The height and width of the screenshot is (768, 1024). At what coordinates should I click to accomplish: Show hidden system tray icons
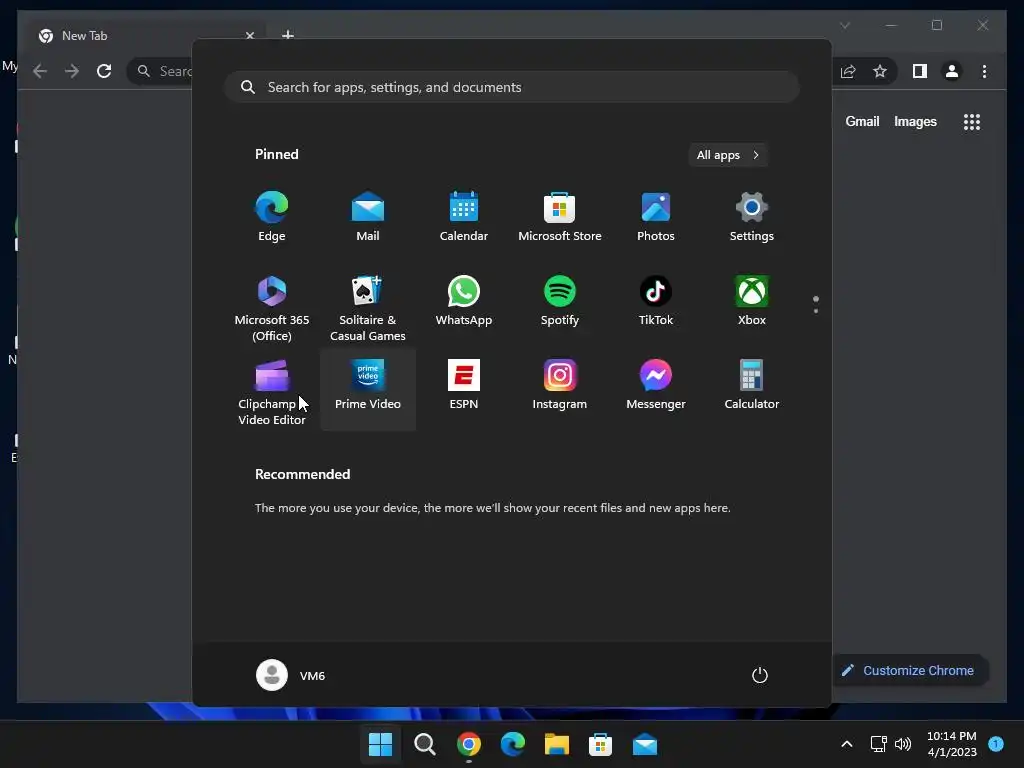click(846, 744)
